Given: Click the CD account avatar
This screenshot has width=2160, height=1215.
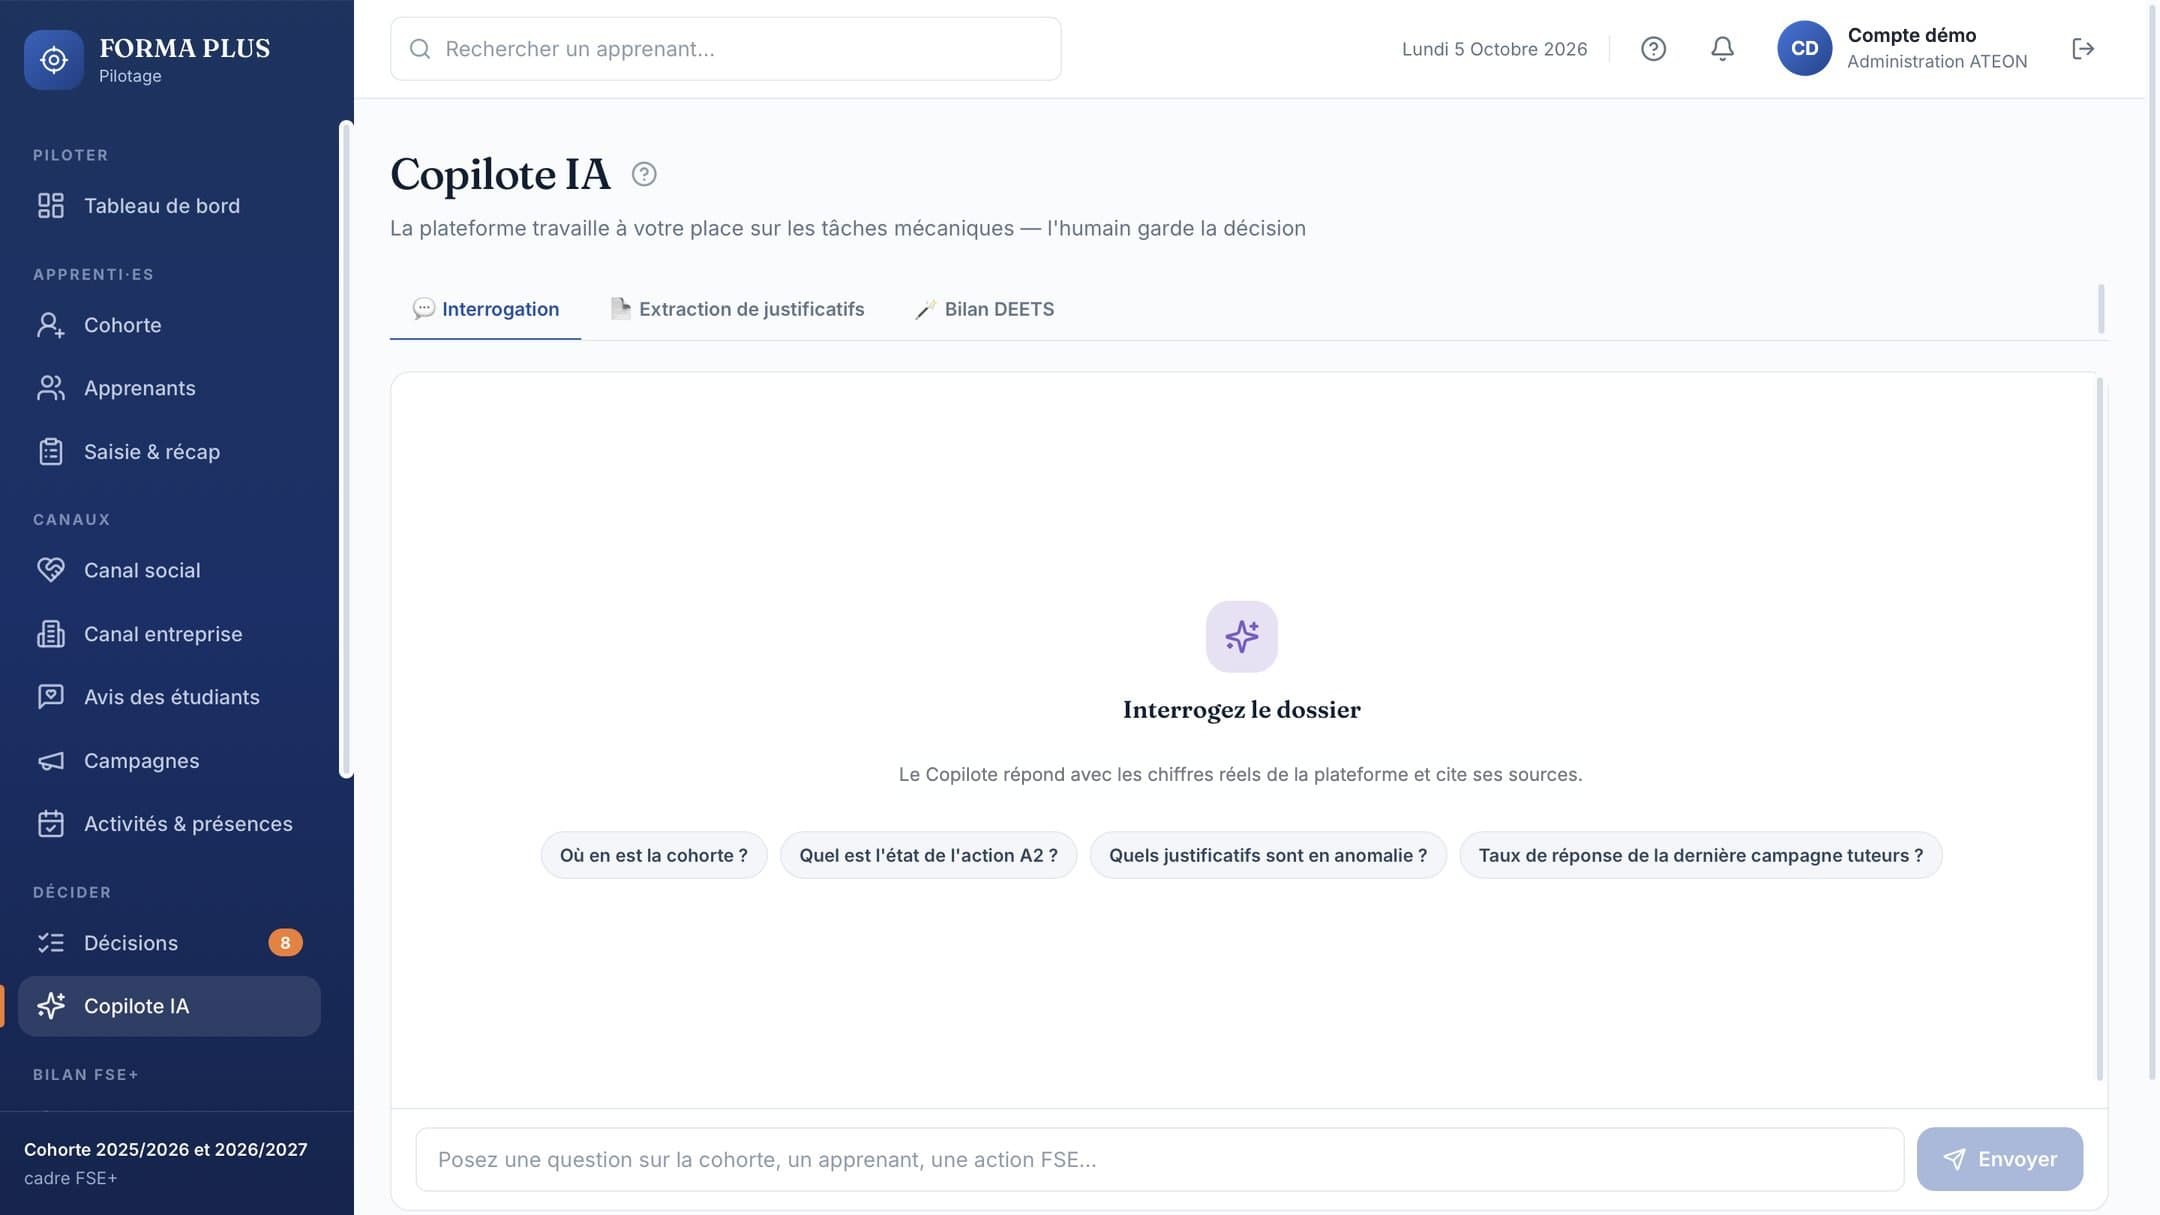Looking at the screenshot, I should coord(1804,48).
